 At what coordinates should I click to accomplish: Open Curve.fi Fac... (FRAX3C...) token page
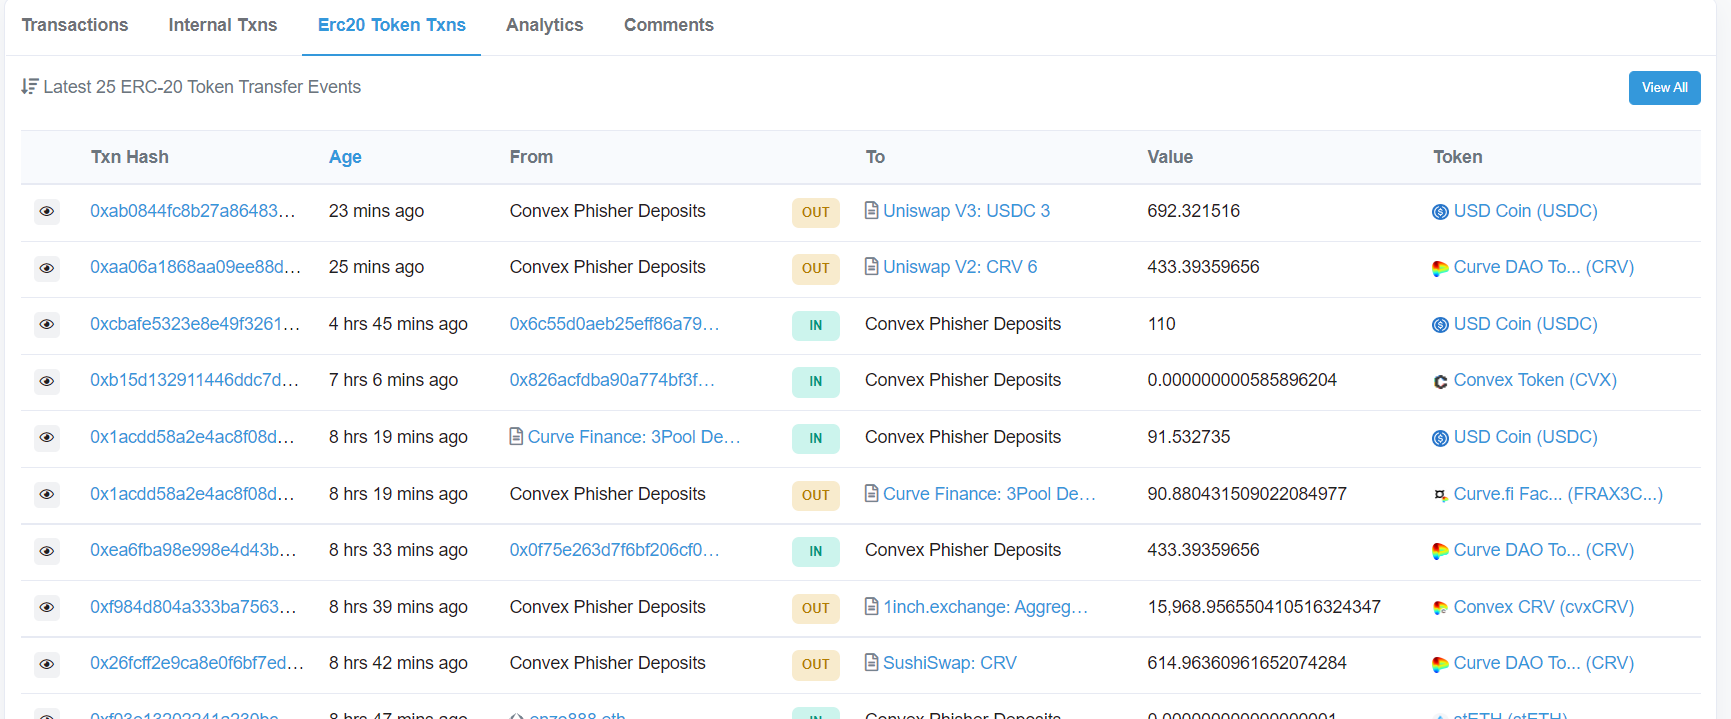point(1558,494)
